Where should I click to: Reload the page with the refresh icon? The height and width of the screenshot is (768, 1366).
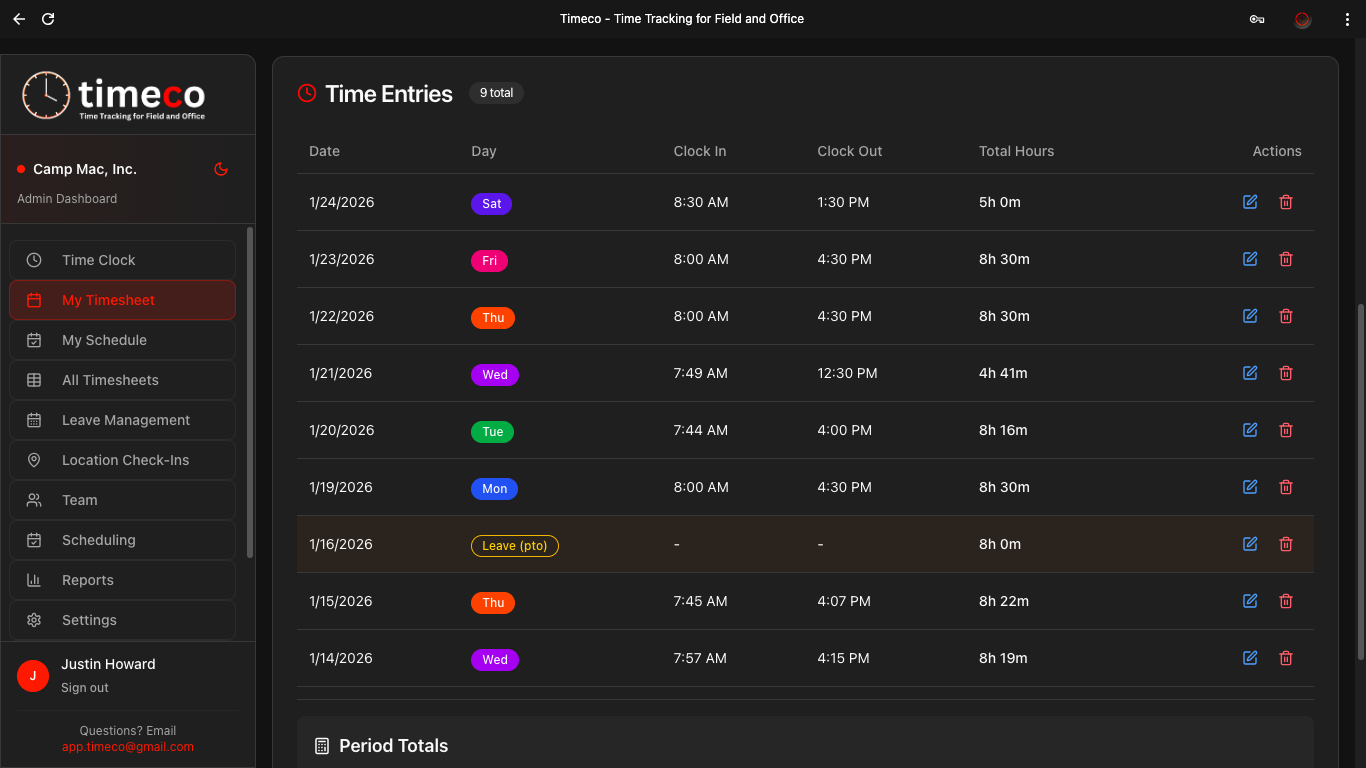point(48,19)
